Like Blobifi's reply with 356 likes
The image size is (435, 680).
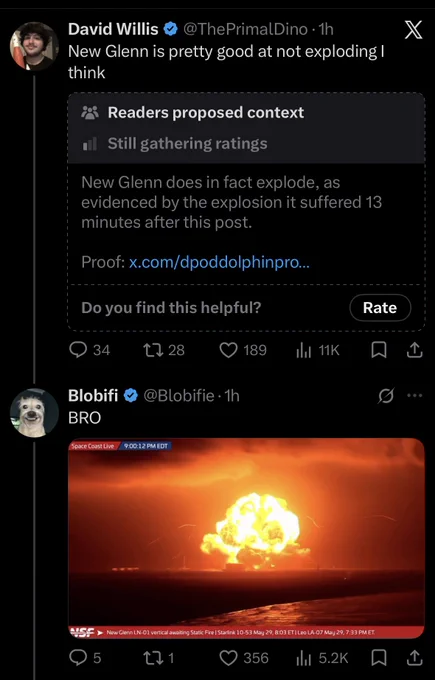click(x=244, y=658)
